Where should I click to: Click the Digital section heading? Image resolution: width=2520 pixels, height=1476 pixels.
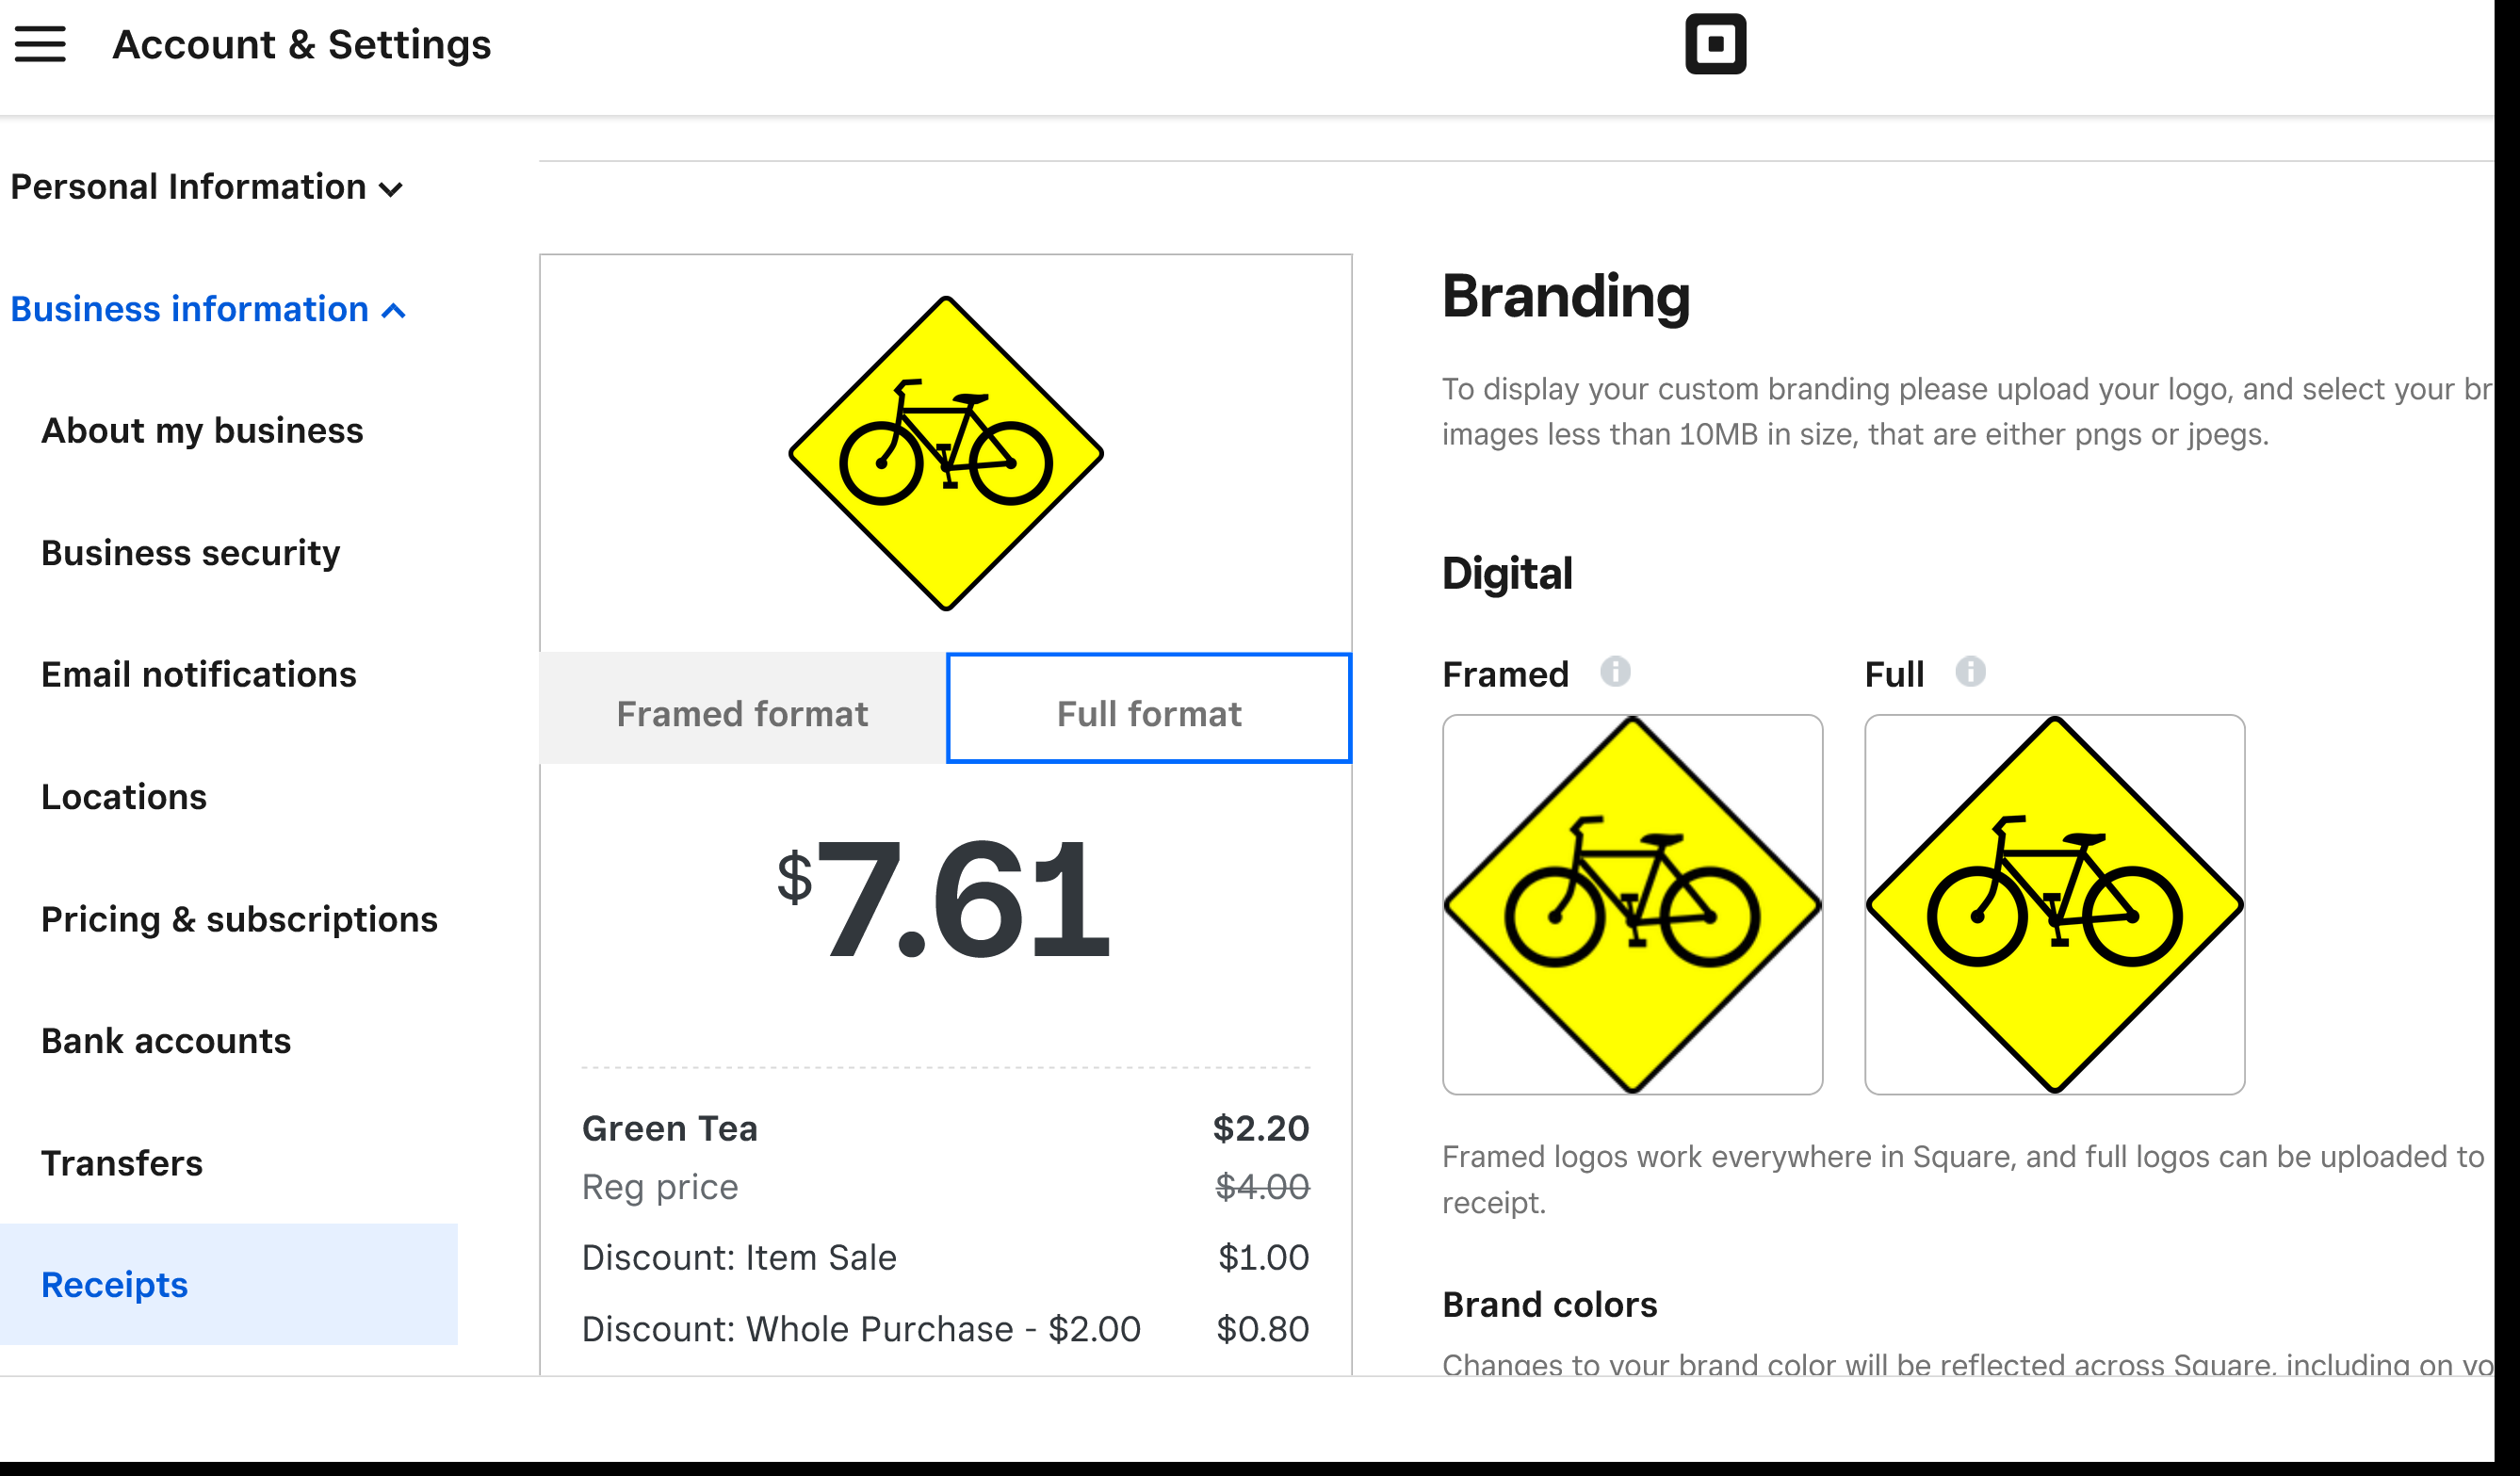(x=1507, y=573)
